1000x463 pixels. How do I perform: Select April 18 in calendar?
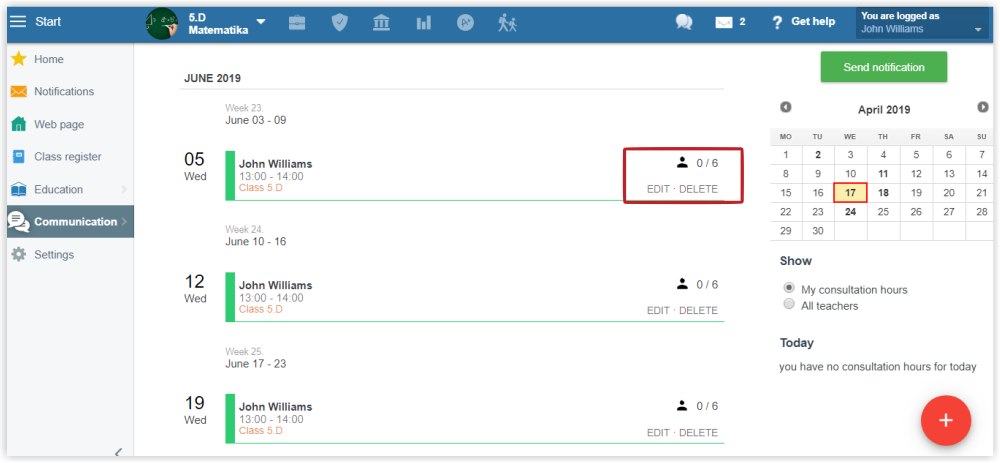[x=883, y=193]
